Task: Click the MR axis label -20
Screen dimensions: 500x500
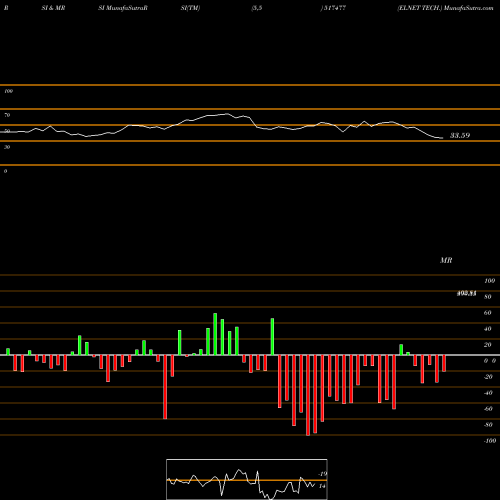Action: point(488,377)
